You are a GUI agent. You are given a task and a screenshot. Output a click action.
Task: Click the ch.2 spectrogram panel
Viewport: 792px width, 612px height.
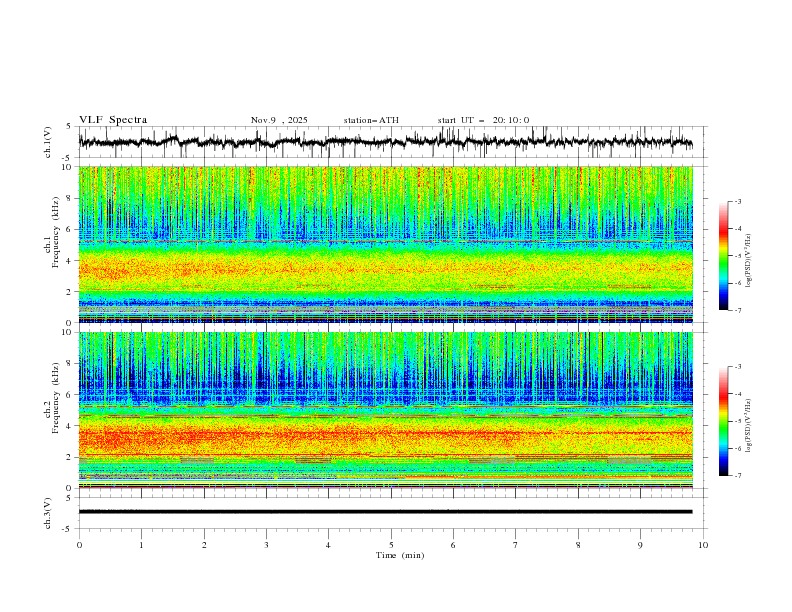pos(385,410)
